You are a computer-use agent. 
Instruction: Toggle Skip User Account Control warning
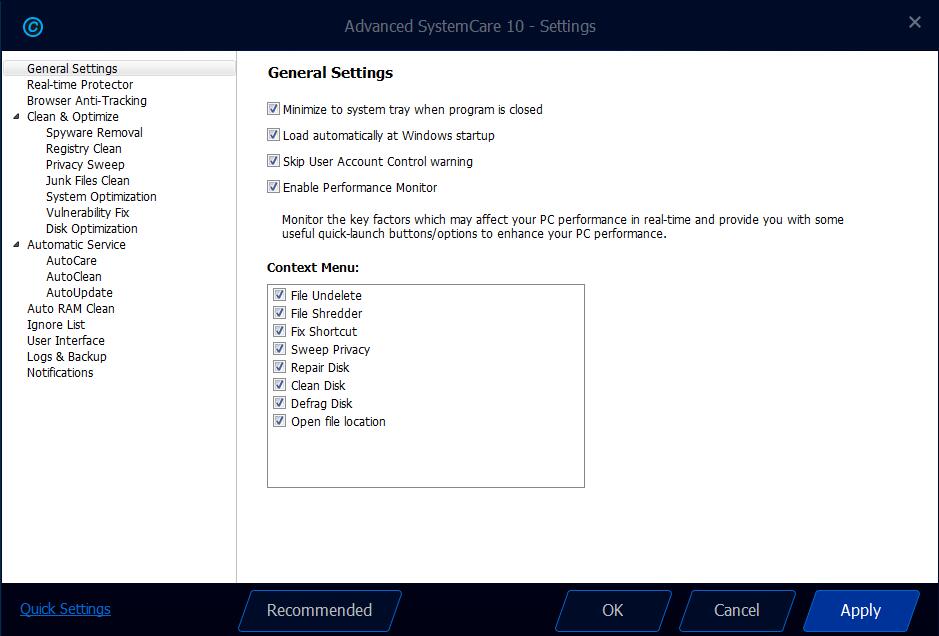[x=273, y=160]
